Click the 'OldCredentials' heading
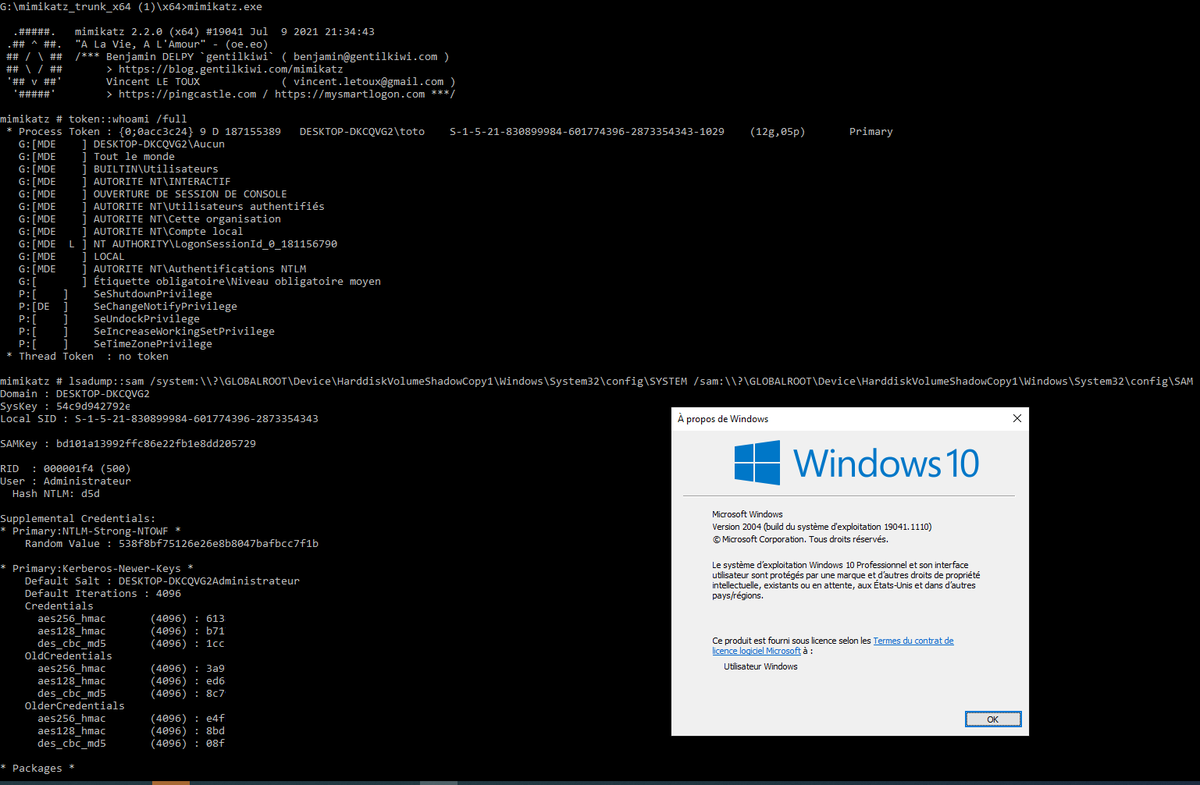 [68, 656]
